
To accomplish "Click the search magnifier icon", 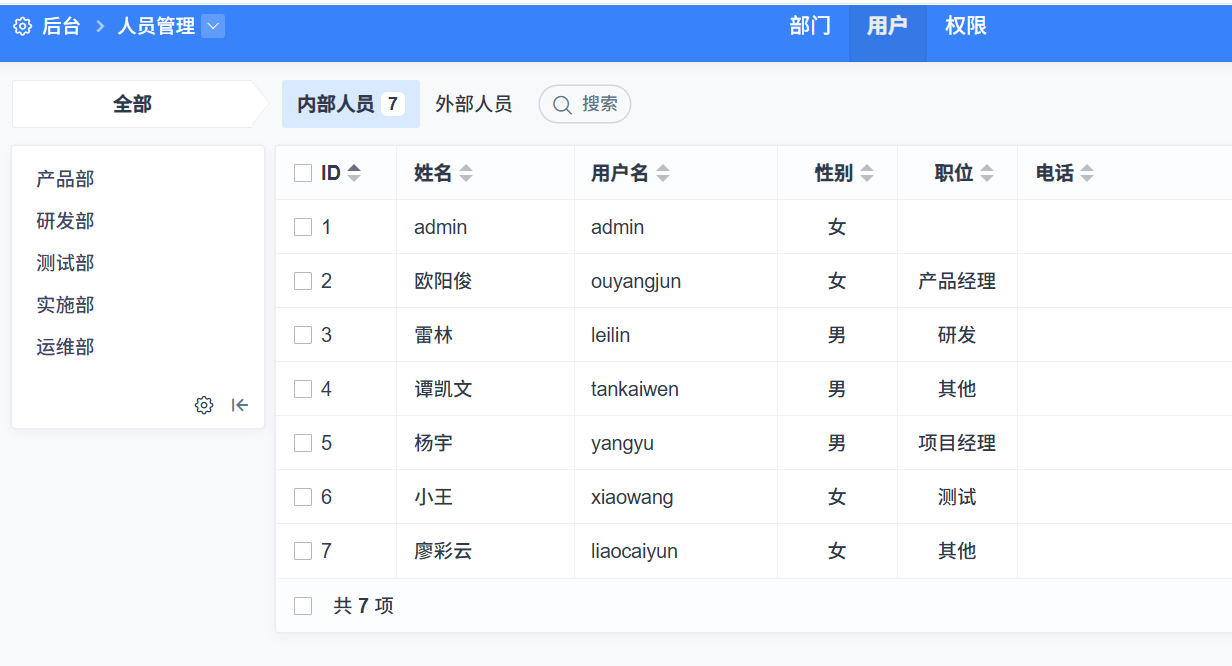I will tap(563, 103).
